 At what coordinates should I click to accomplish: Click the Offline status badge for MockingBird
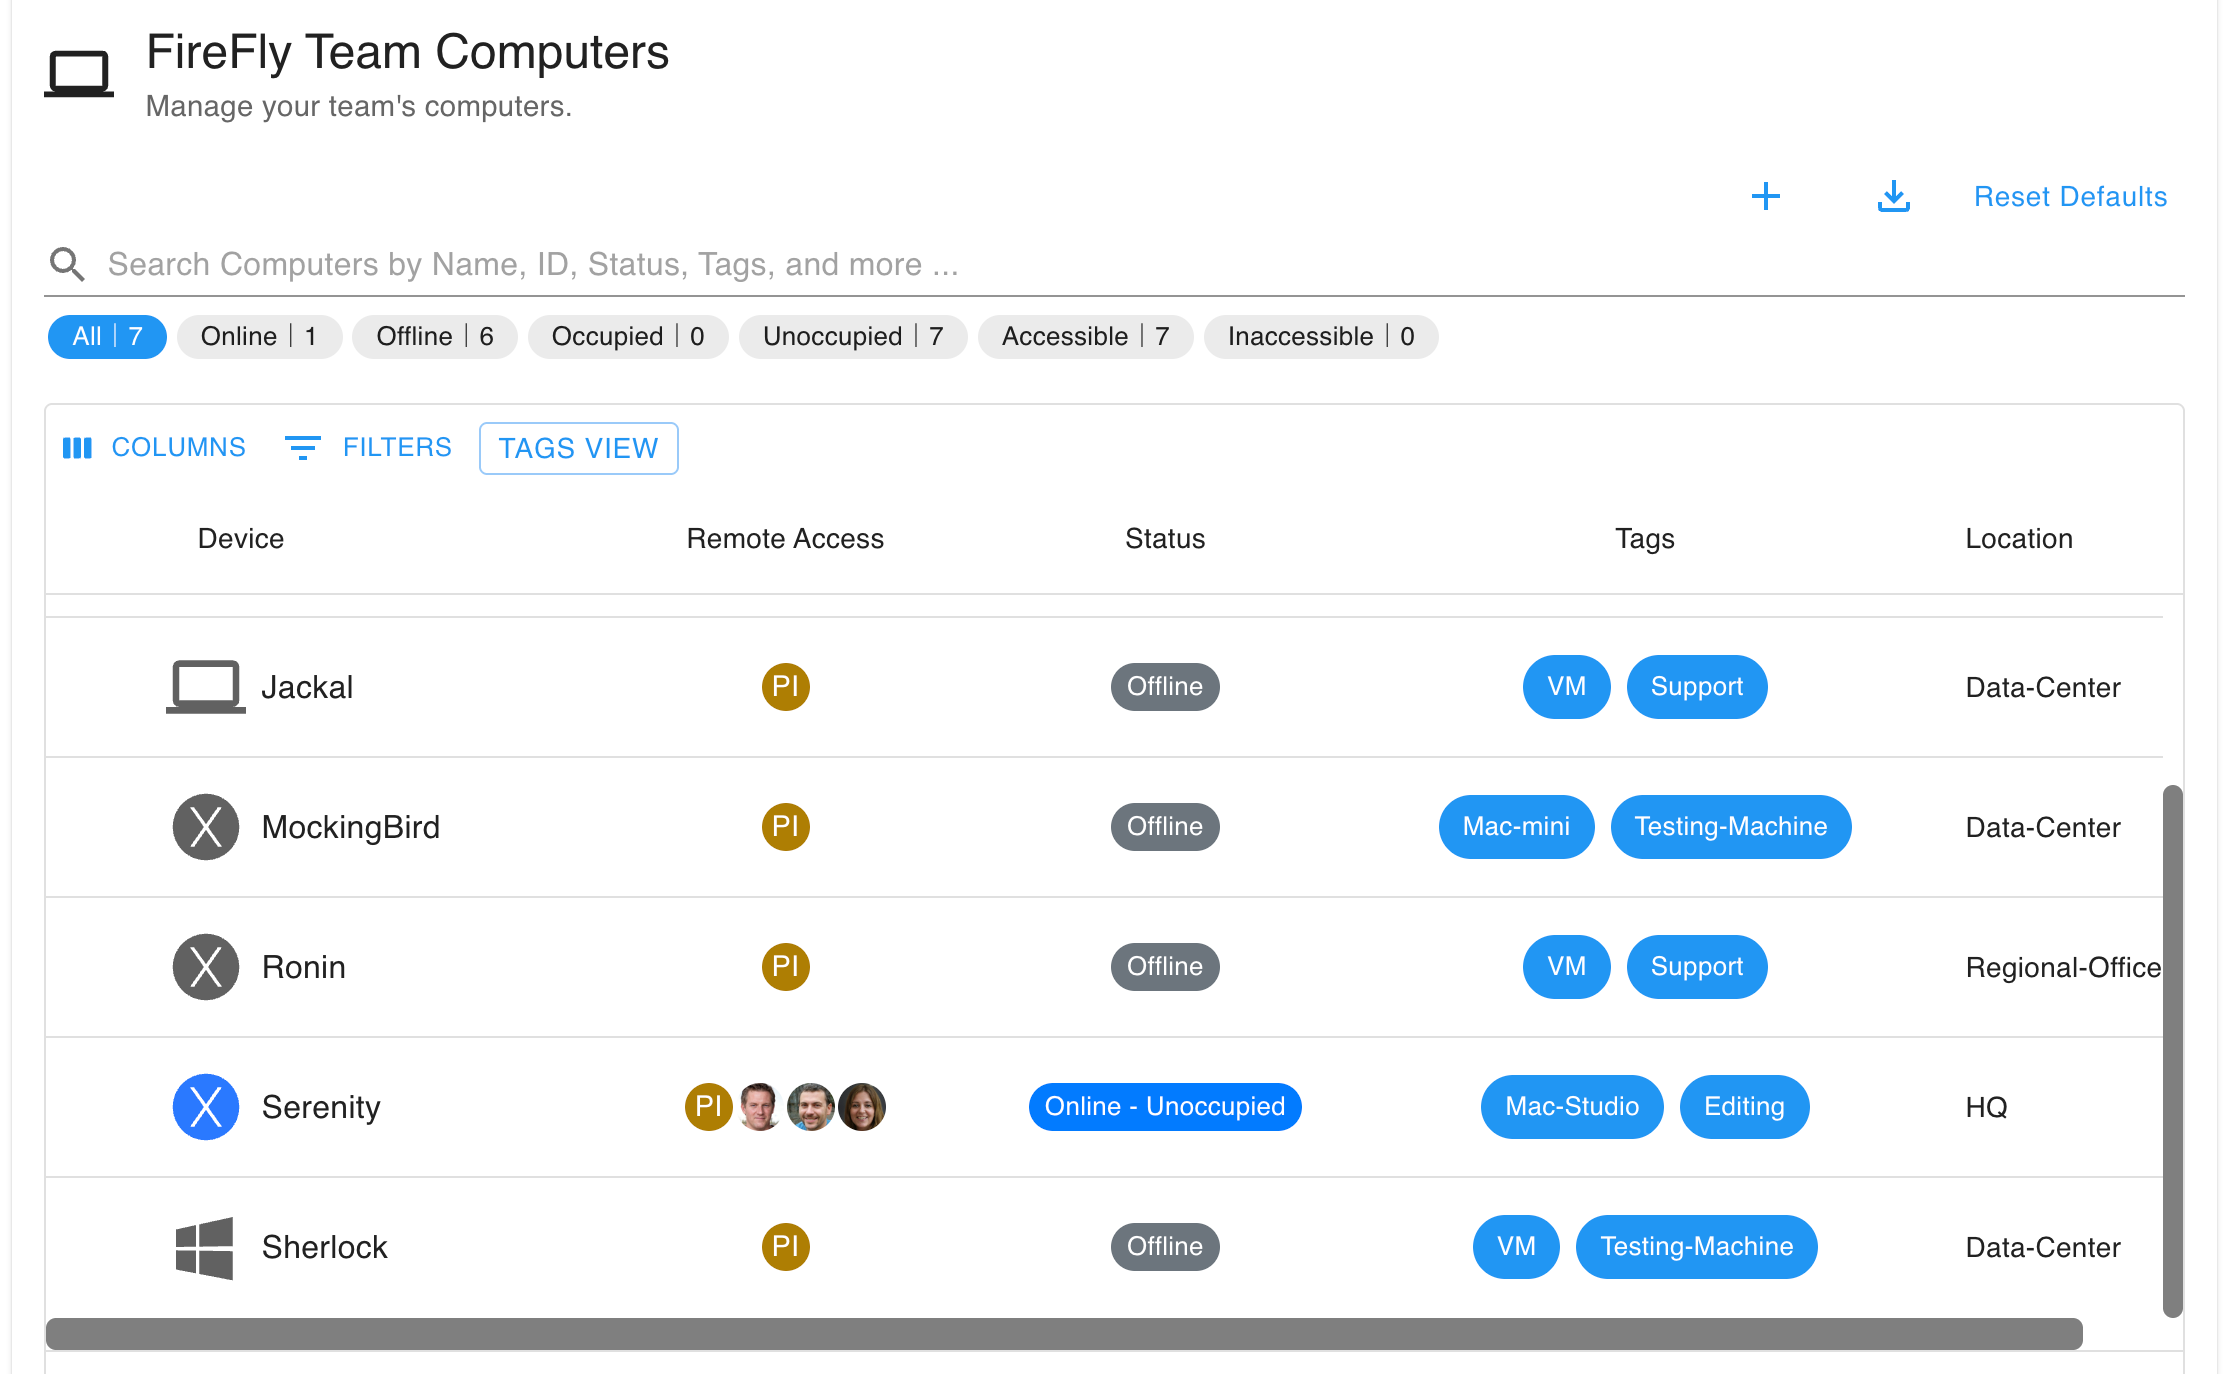click(1165, 827)
